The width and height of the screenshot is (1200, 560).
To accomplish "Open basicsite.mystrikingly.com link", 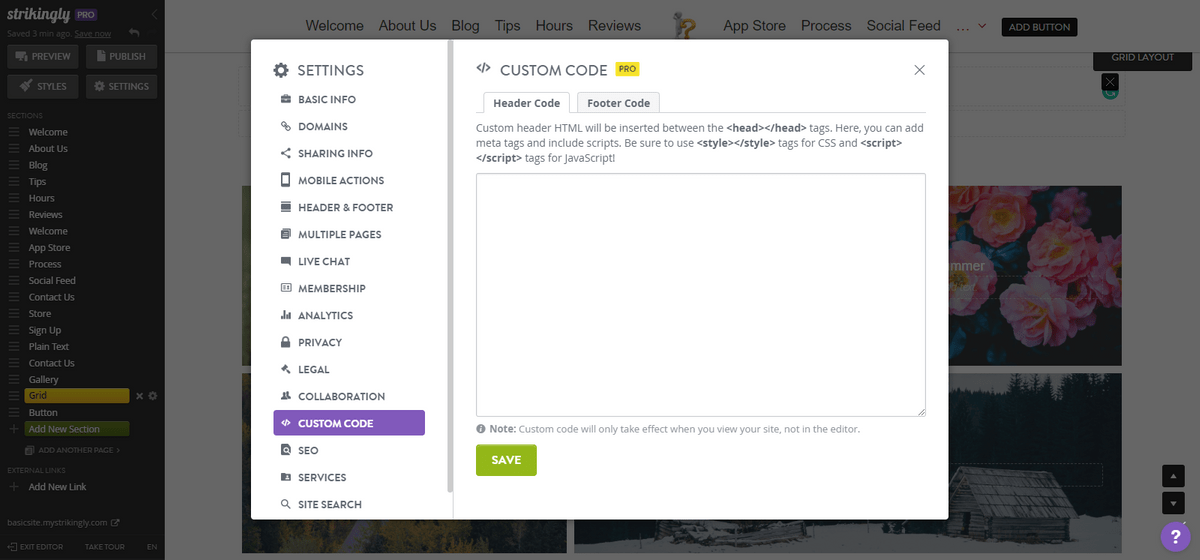I will click(x=63, y=522).
